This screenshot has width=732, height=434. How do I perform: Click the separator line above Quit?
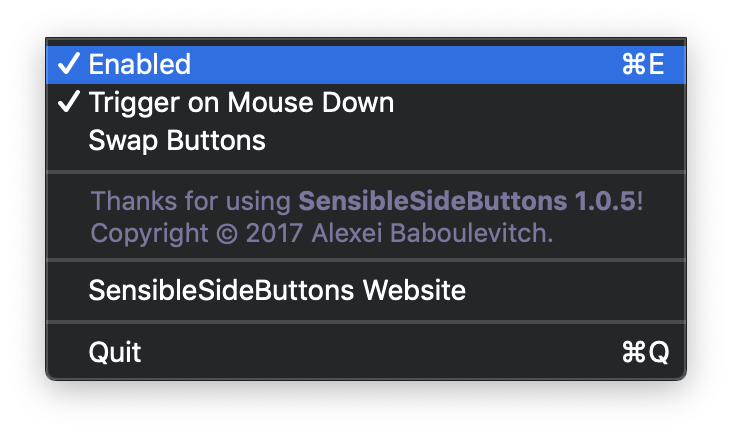click(366, 322)
